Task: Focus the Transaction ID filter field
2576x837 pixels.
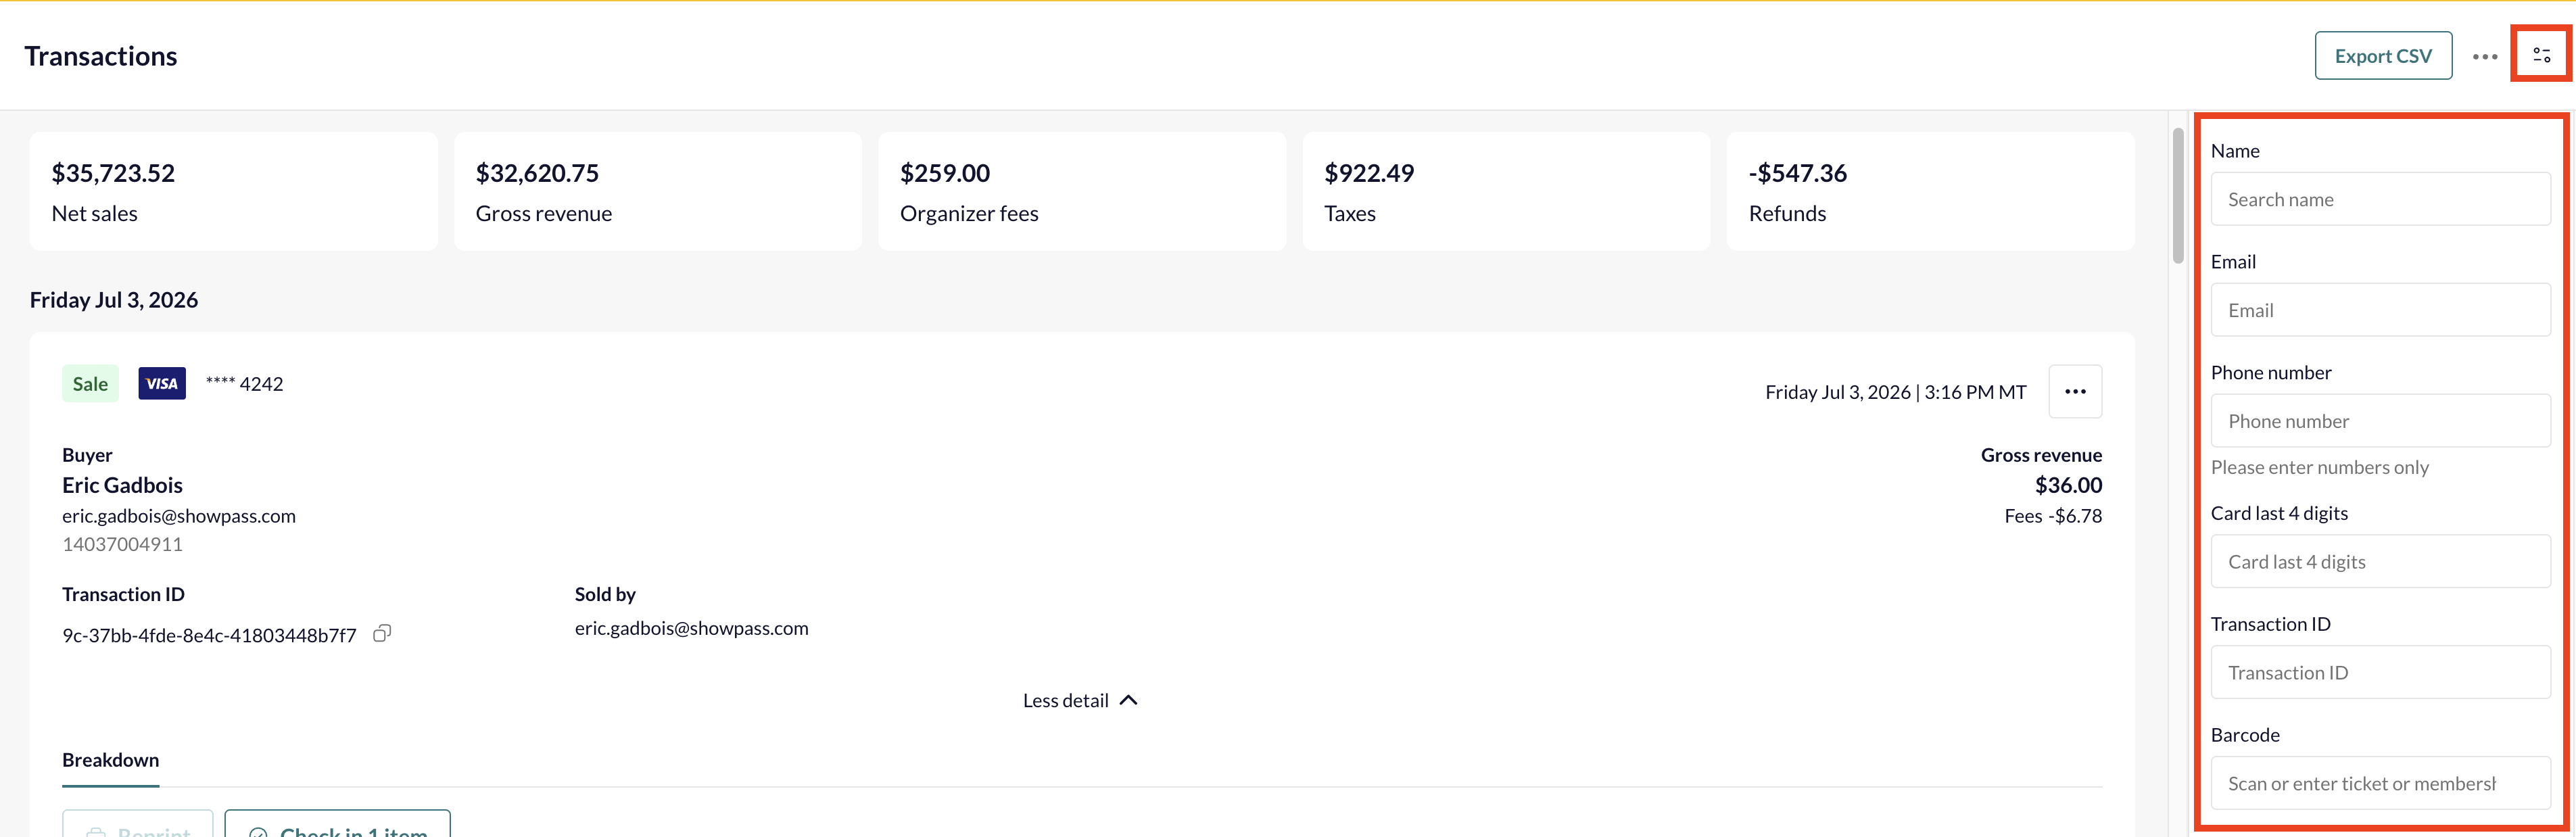Action: point(2380,672)
